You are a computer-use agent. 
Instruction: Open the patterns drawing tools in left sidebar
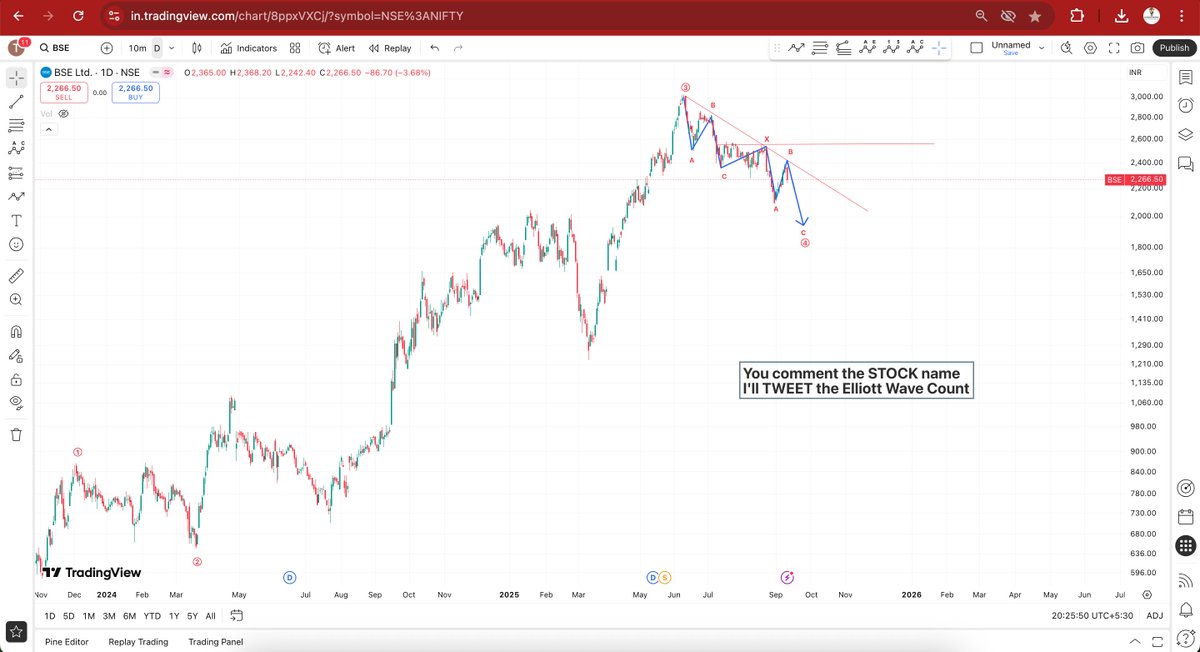16,149
